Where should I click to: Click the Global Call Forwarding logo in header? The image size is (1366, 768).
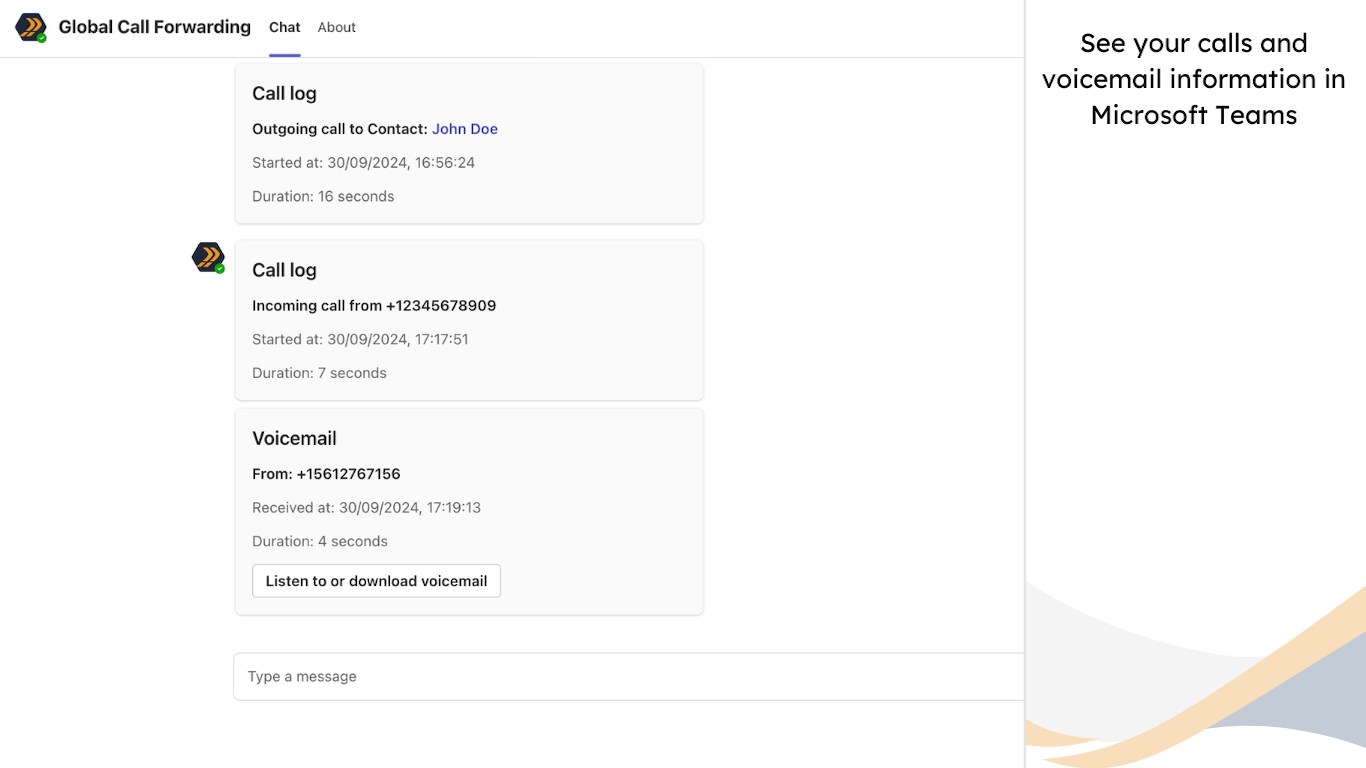click(x=31, y=27)
